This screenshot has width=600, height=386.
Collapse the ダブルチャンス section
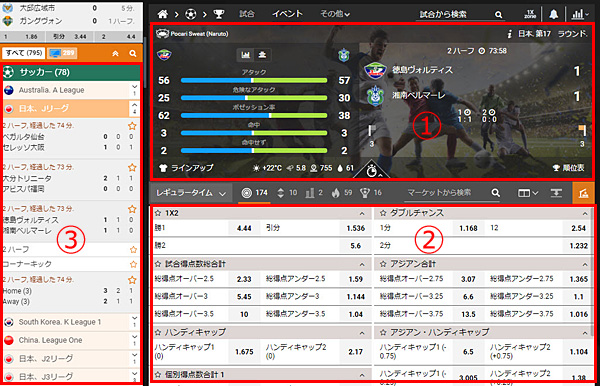click(x=585, y=213)
